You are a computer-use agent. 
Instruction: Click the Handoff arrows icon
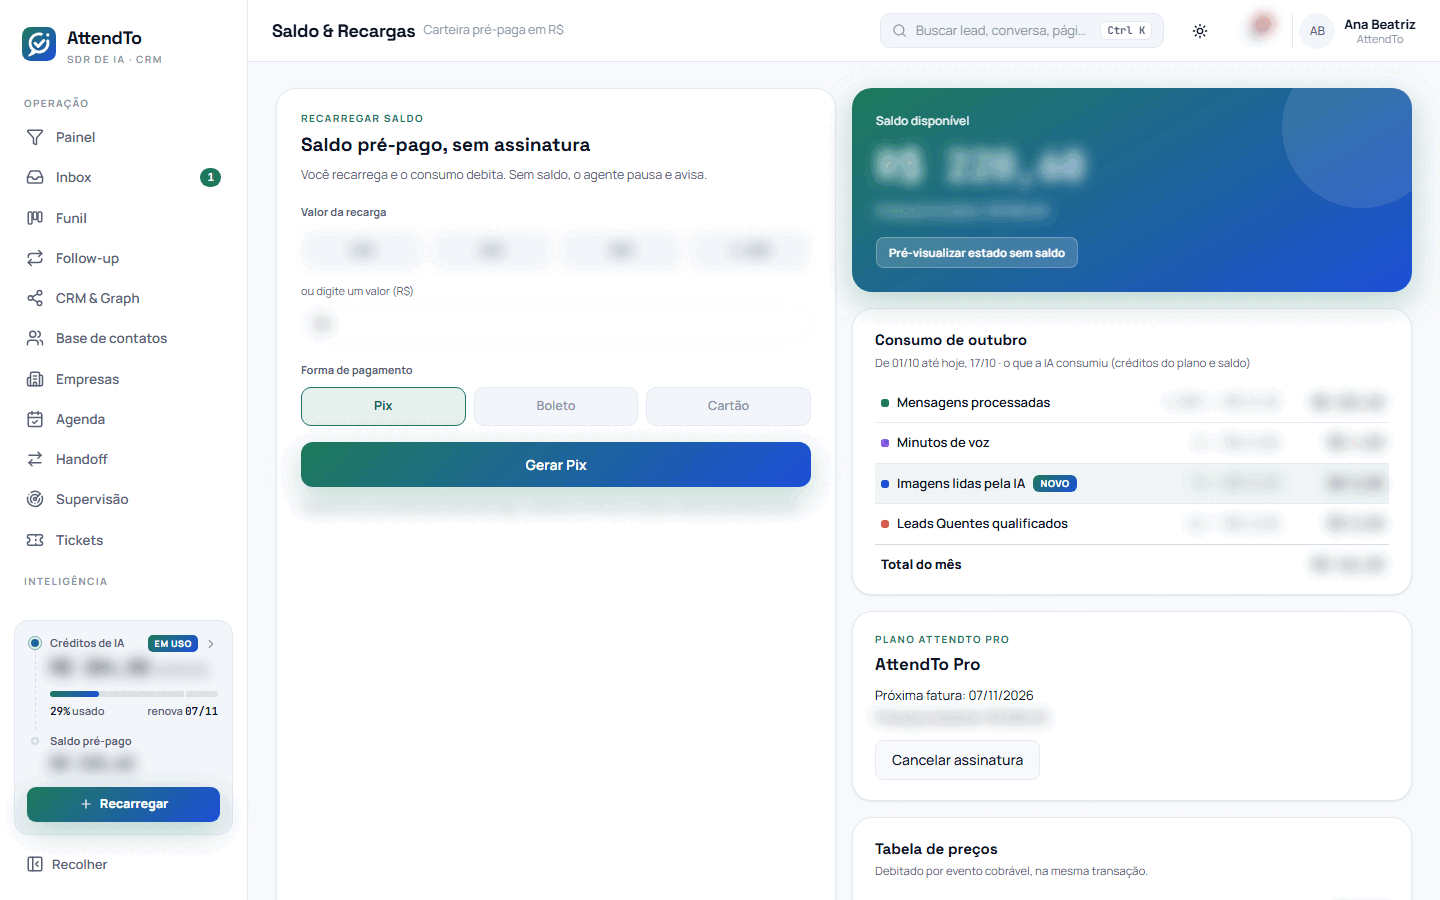pyautogui.click(x=35, y=459)
